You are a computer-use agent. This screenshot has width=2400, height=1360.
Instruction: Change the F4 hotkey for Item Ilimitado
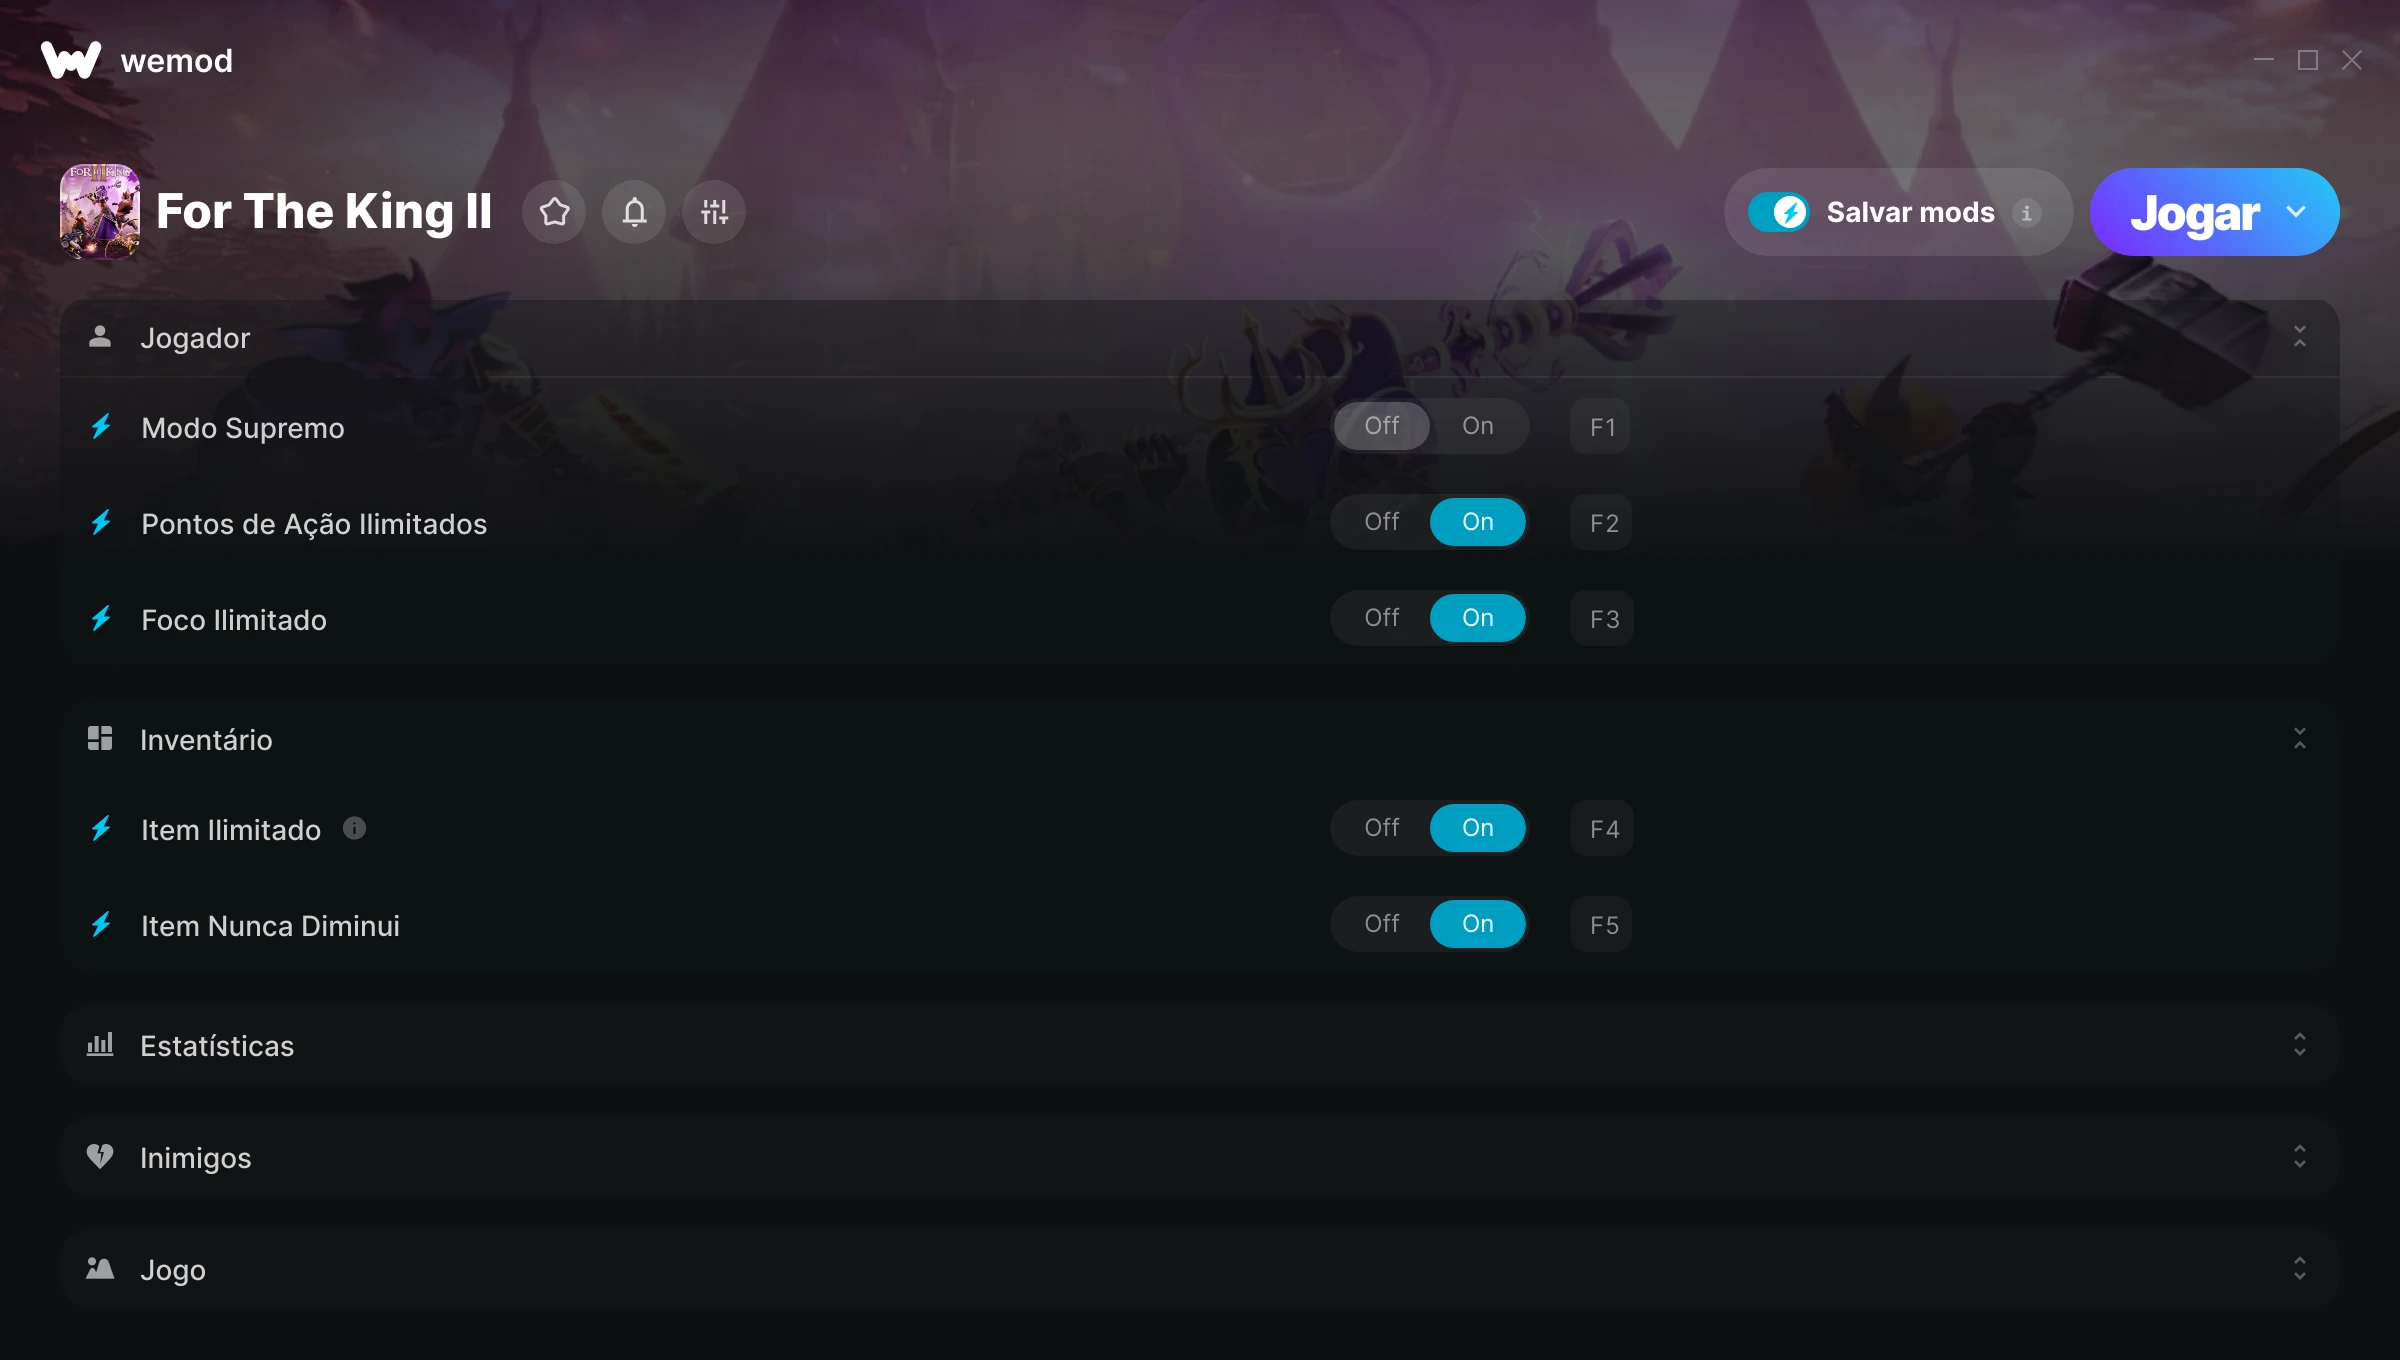pyautogui.click(x=1602, y=828)
